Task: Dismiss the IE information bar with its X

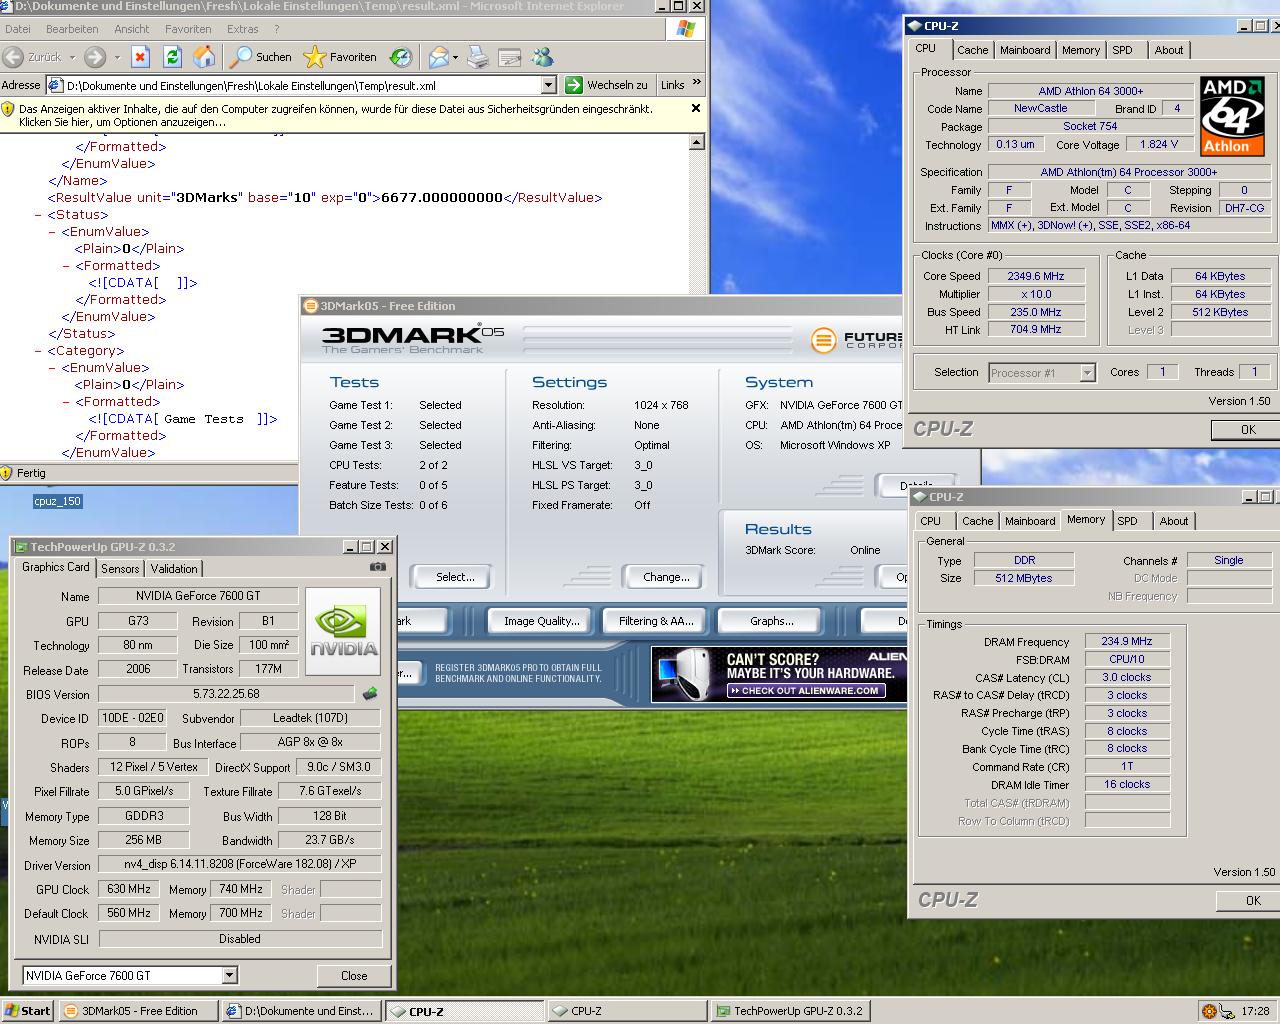Action: pyautogui.click(x=696, y=108)
